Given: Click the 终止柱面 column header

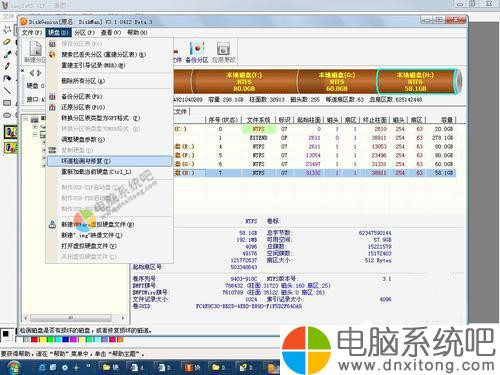Looking at the screenshot, I should [375, 120].
